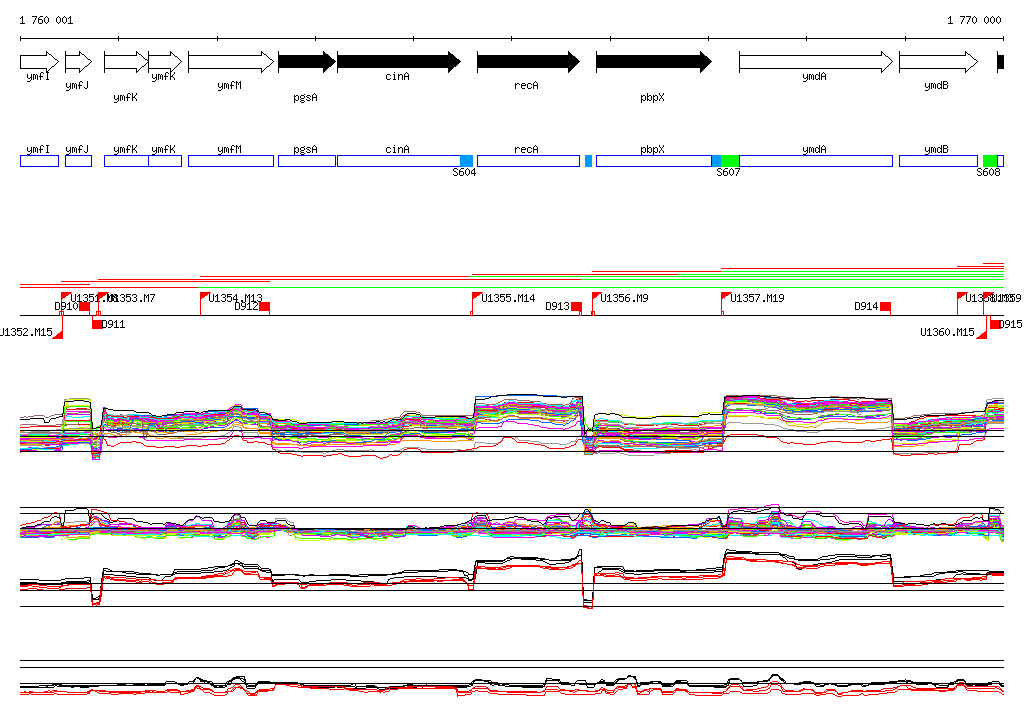Click the U1357.M19 upshift flag marker
Screen dimensions: 1024x714
click(726, 297)
